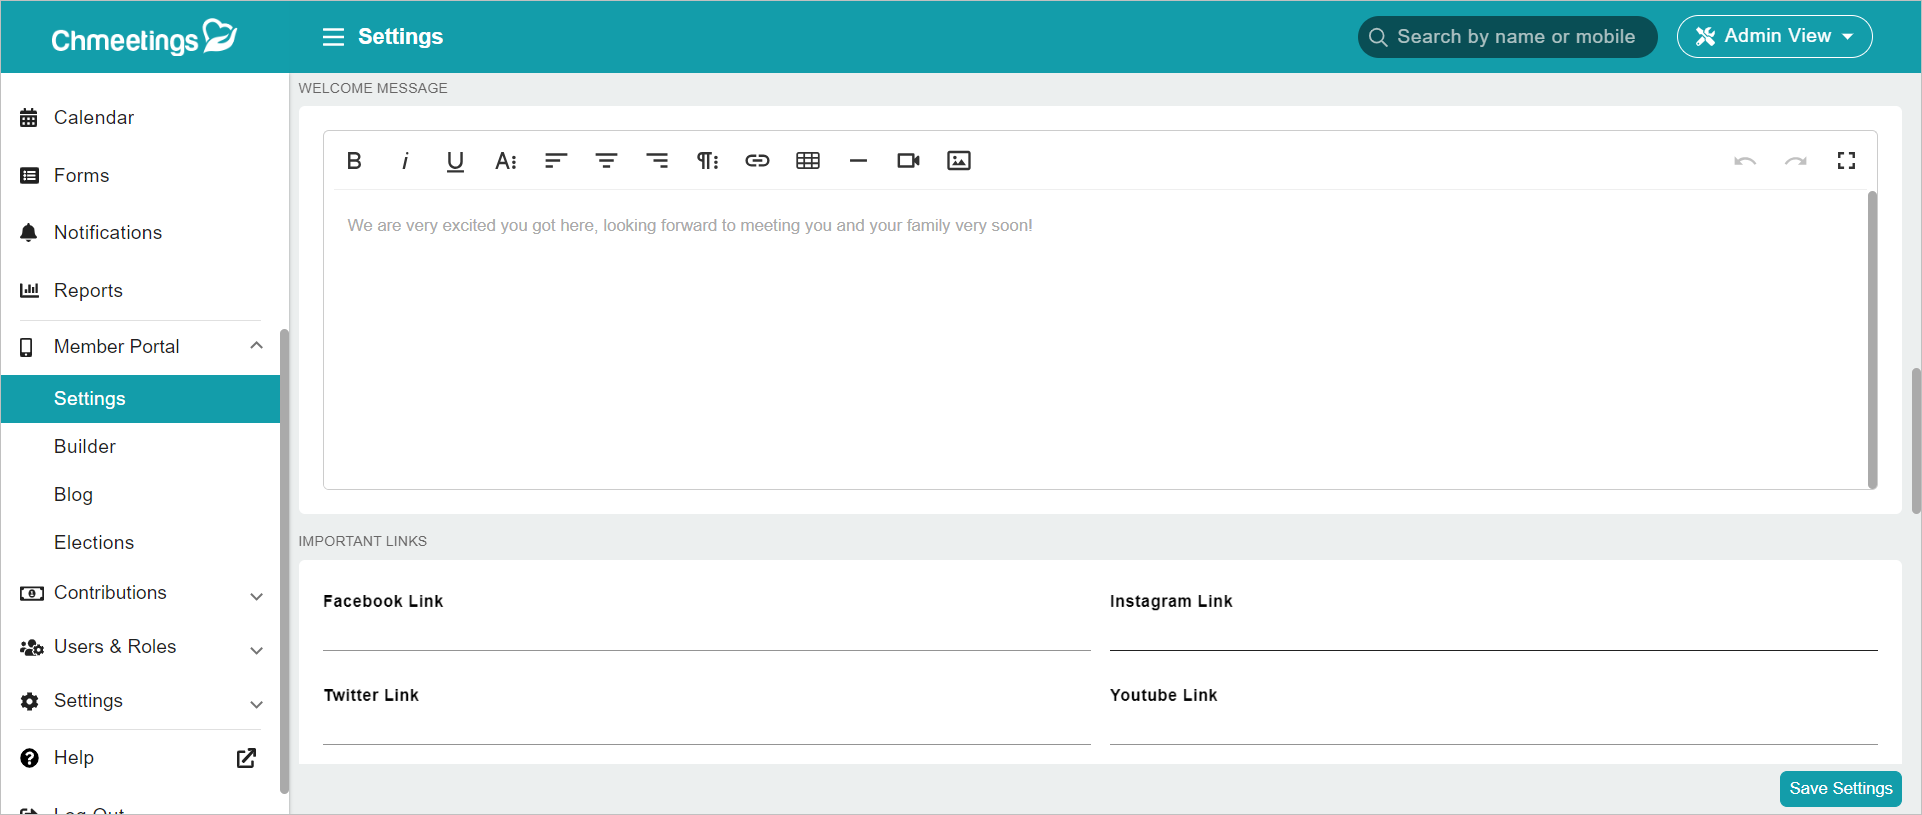The width and height of the screenshot is (1922, 815).
Task: Click the sidebar vertical scrollbar
Action: coord(284,561)
